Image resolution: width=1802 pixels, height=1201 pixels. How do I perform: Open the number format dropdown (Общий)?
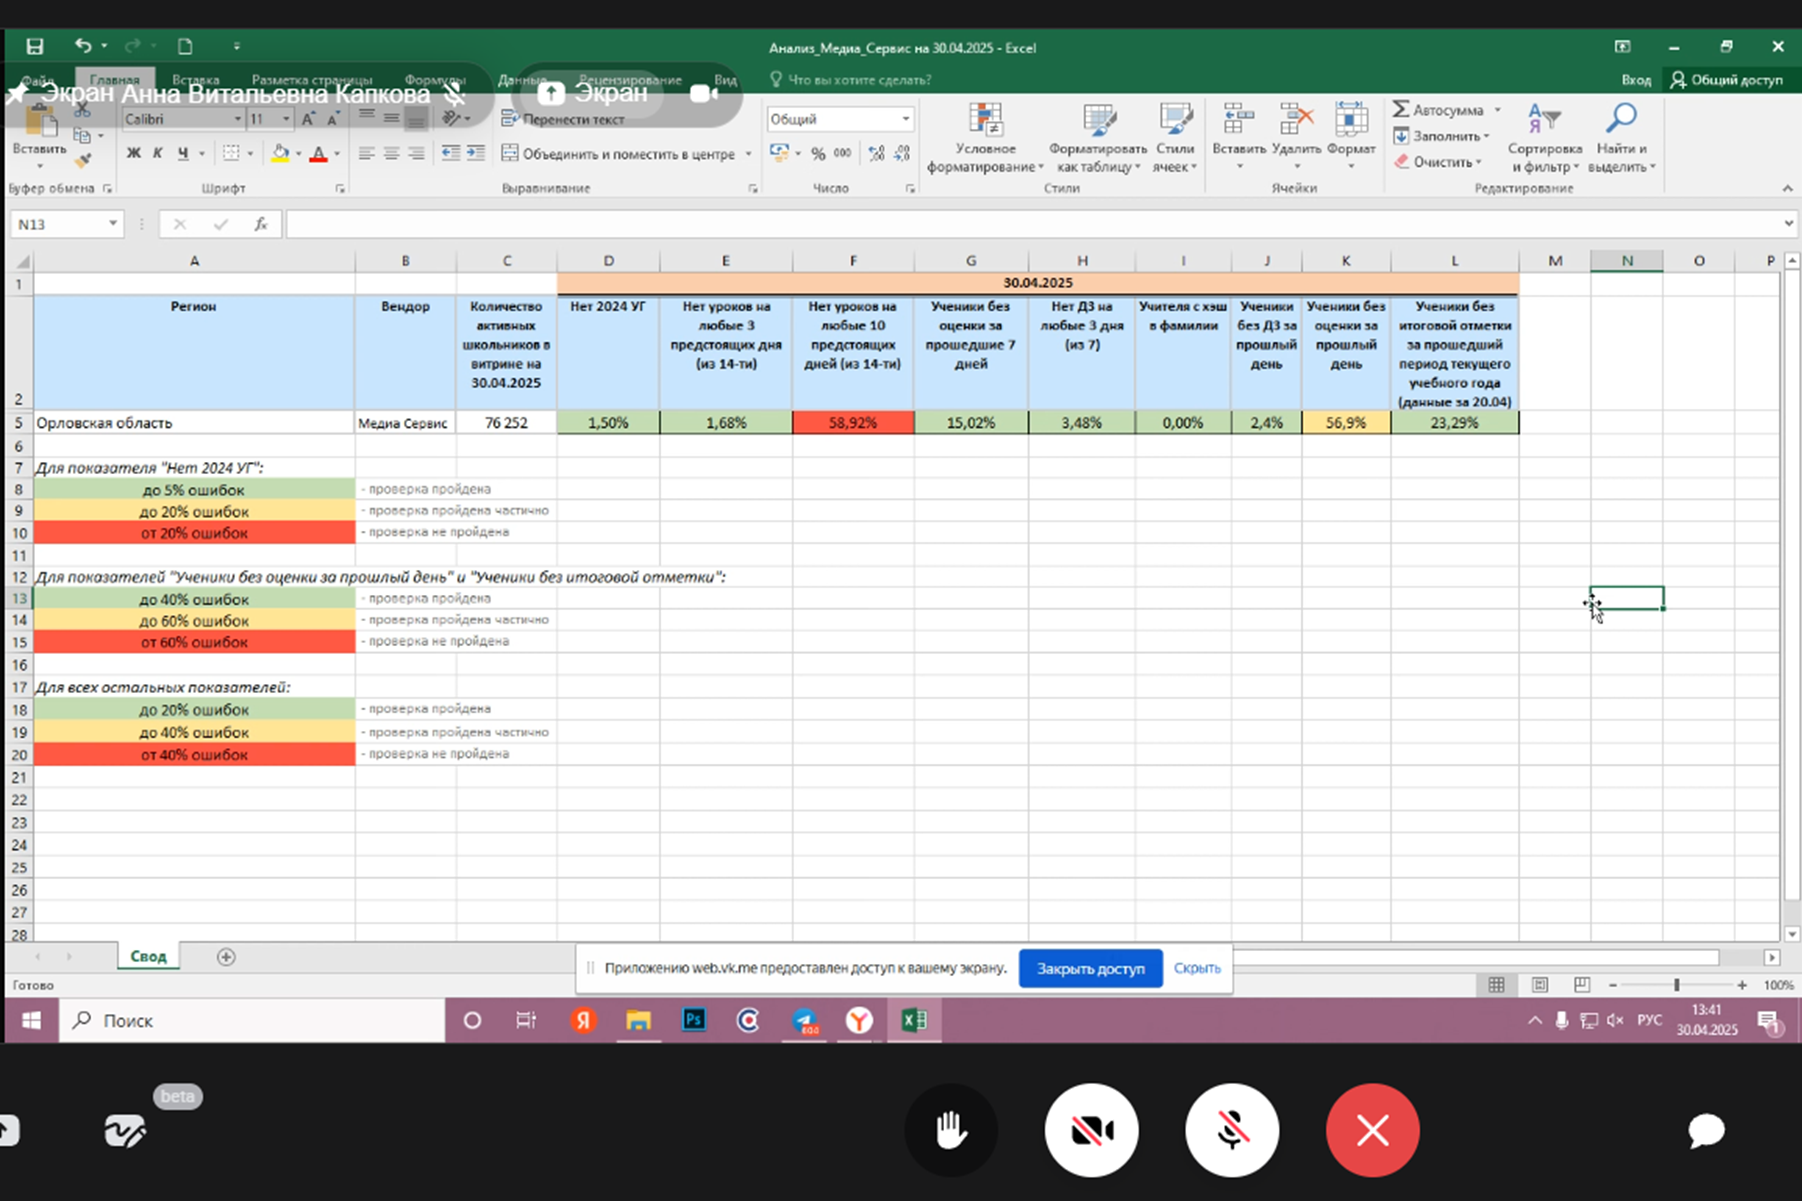(905, 119)
